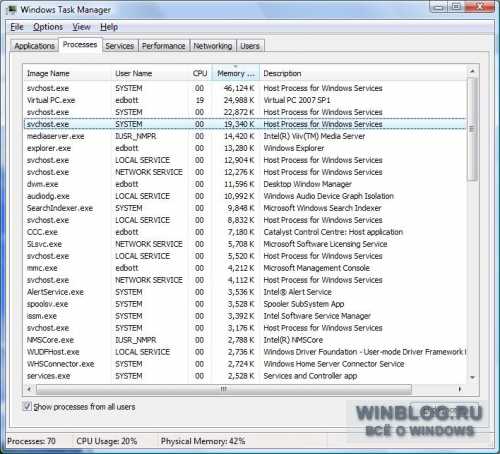This screenshot has height=454, width=500.
Task: Select the issm.exe process
Action: (x=245, y=316)
